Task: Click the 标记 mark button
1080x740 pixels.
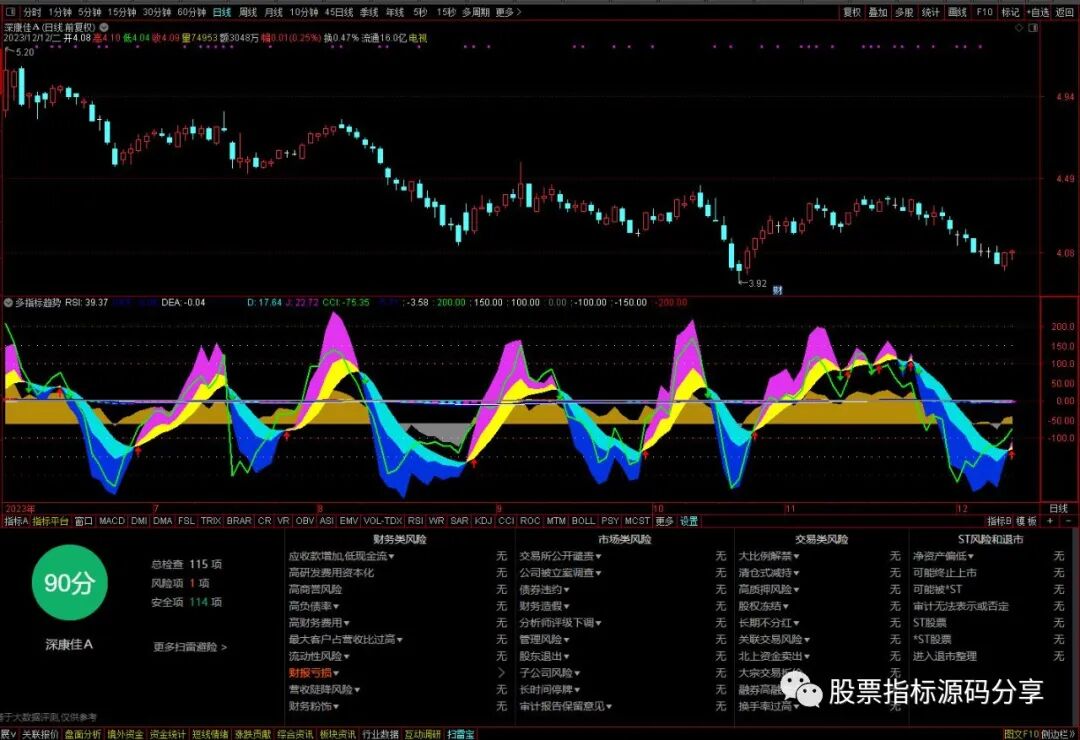Action: (x=1010, y=12)
